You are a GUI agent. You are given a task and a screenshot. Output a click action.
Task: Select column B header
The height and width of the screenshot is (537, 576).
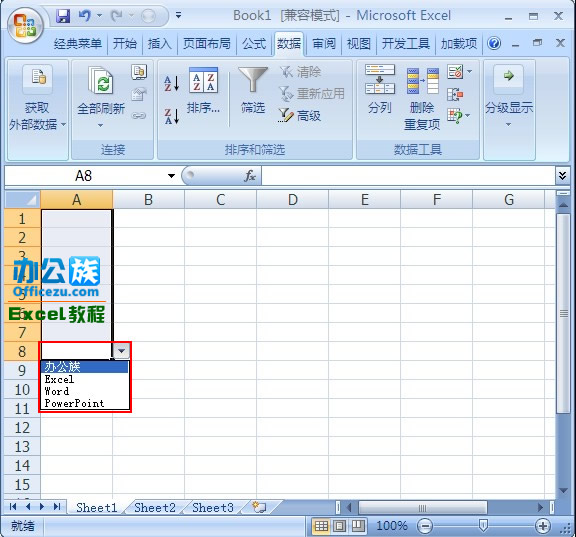pos(148,200)
